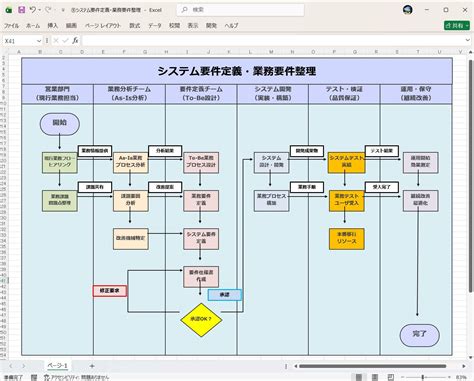Image resolution: width=474 pixels, height=381 pixels.
Task: Click the Enter checkmark icon in formula bar
Action: tap(65, 41)
